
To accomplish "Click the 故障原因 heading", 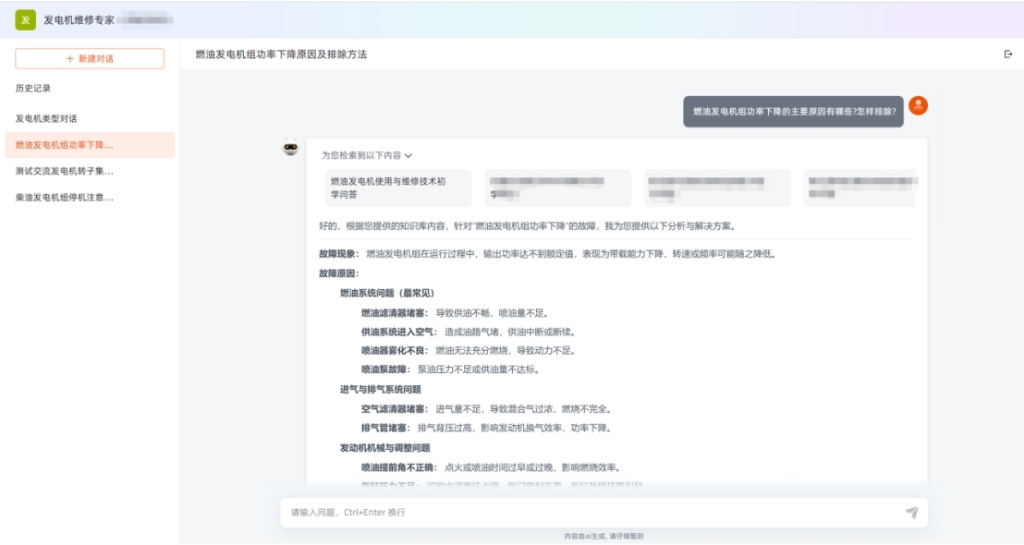I will (x=338, y=273).
